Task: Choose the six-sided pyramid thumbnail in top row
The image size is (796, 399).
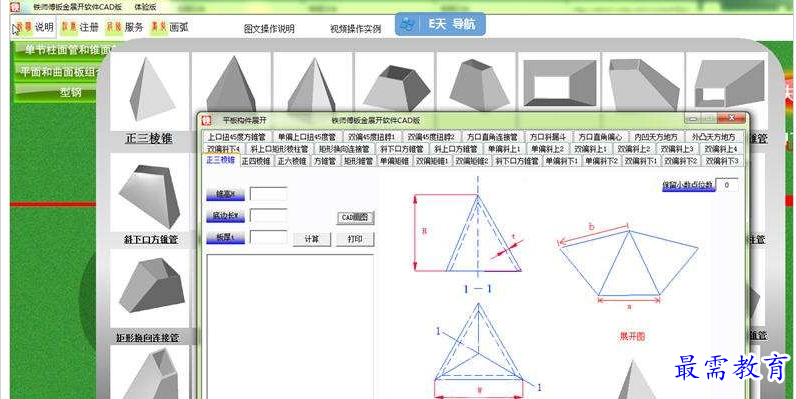Action: pyautogui.click(x=312, y=82)
